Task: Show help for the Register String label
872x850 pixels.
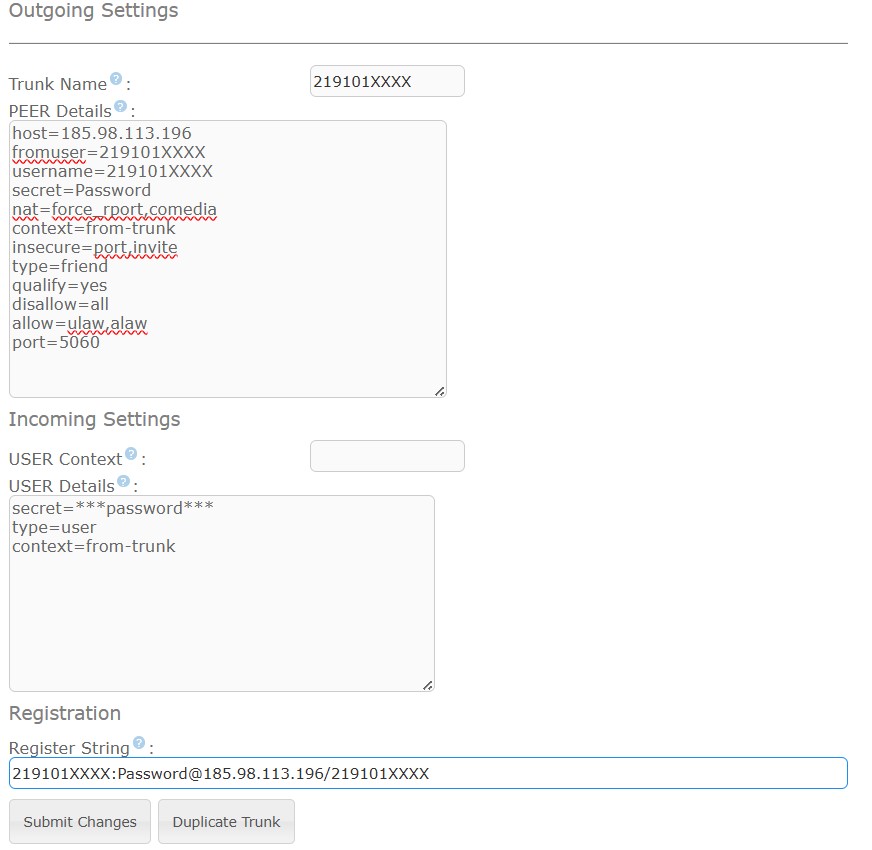Action: (x=139, y=743)
